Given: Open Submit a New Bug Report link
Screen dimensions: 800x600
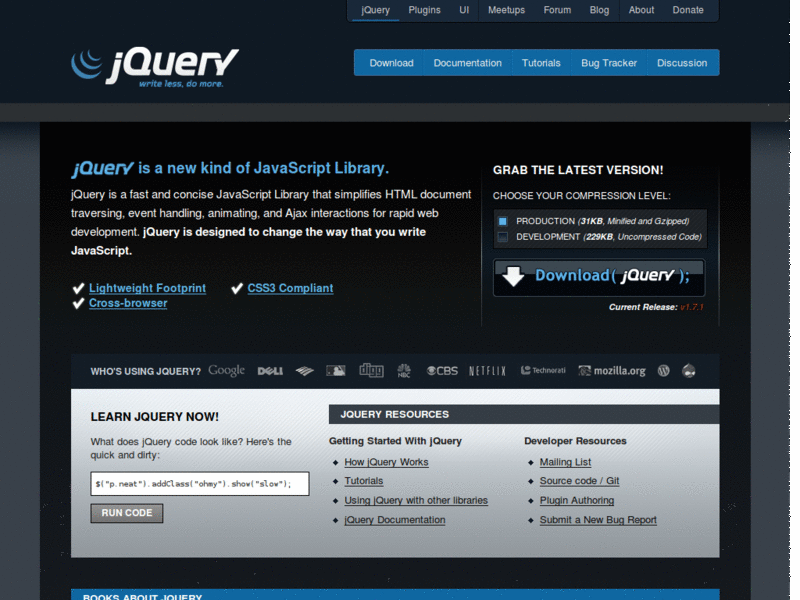Looking at the screenshot, I should tap(598, 519).
